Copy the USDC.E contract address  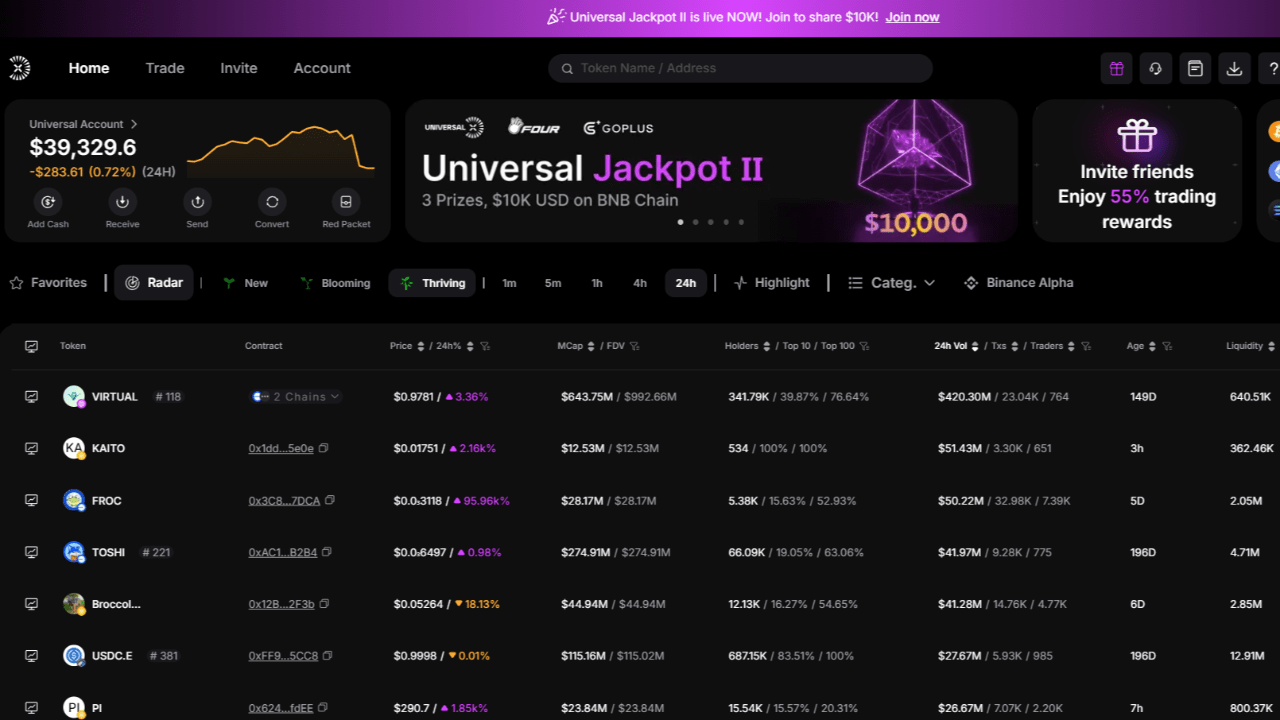coord(328,656)
